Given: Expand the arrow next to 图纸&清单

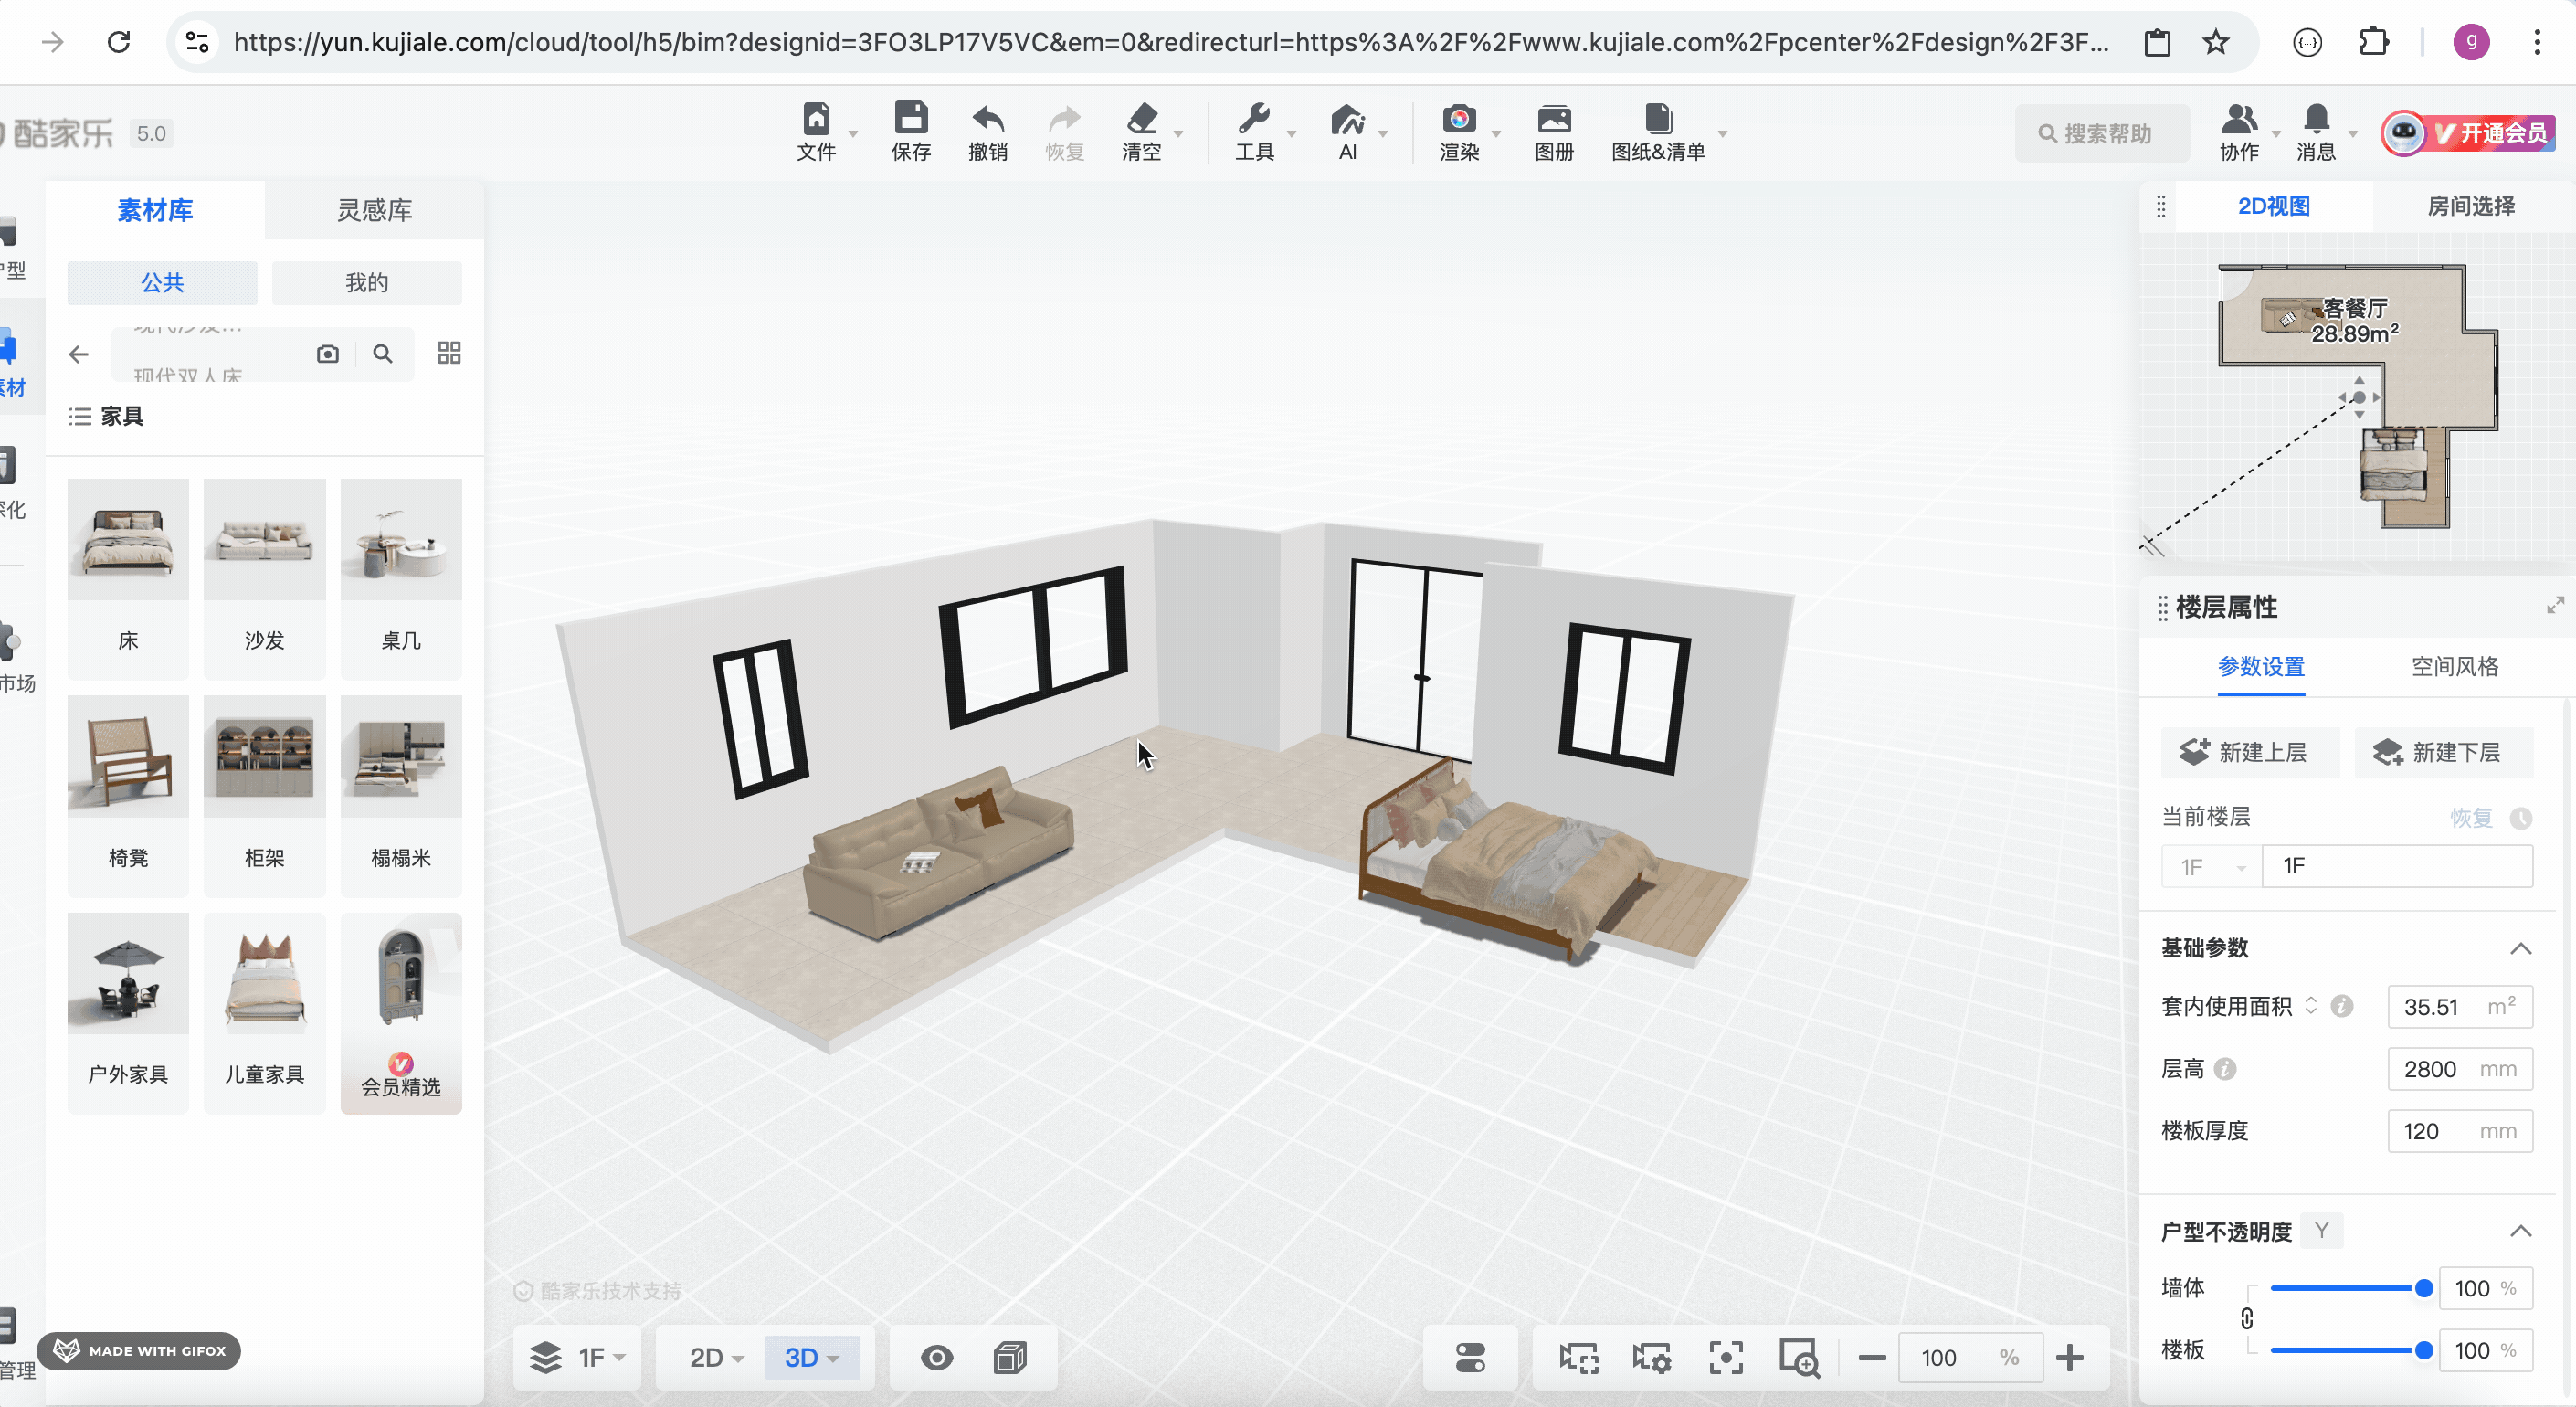Looking at the screenshot, I should pos(1722,133).
